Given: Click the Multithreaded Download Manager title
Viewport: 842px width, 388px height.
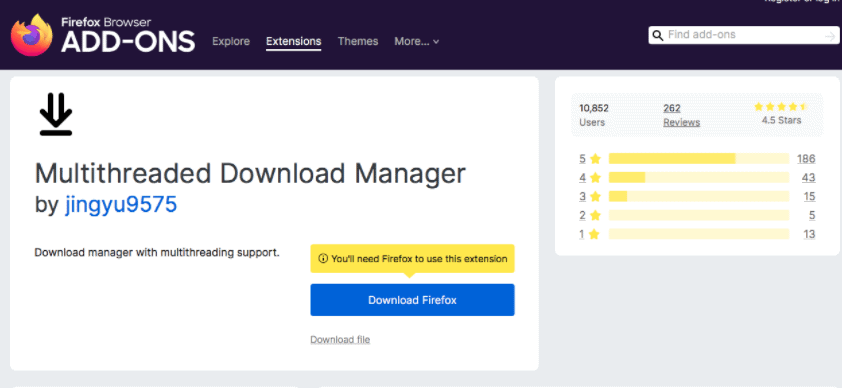Looking at the screenshot, I should tap(250, 173).
